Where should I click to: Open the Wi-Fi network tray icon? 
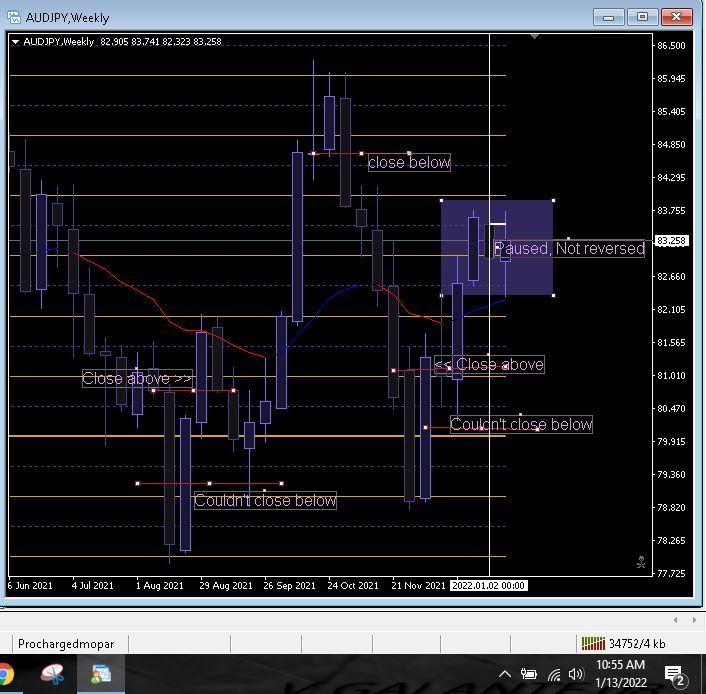pyautogui.click(x=554, y=674)
